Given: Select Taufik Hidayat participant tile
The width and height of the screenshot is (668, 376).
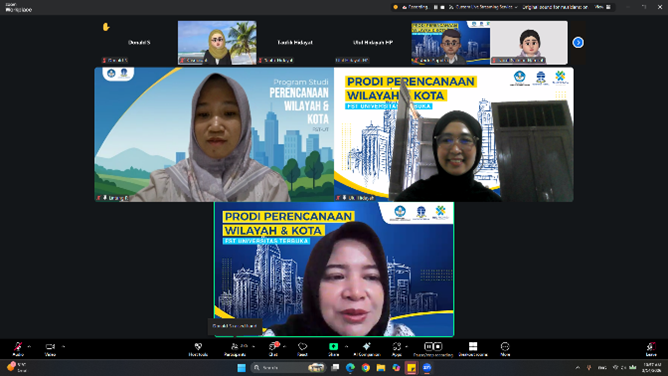Looking at the screenshot, I should coord(295,43).
